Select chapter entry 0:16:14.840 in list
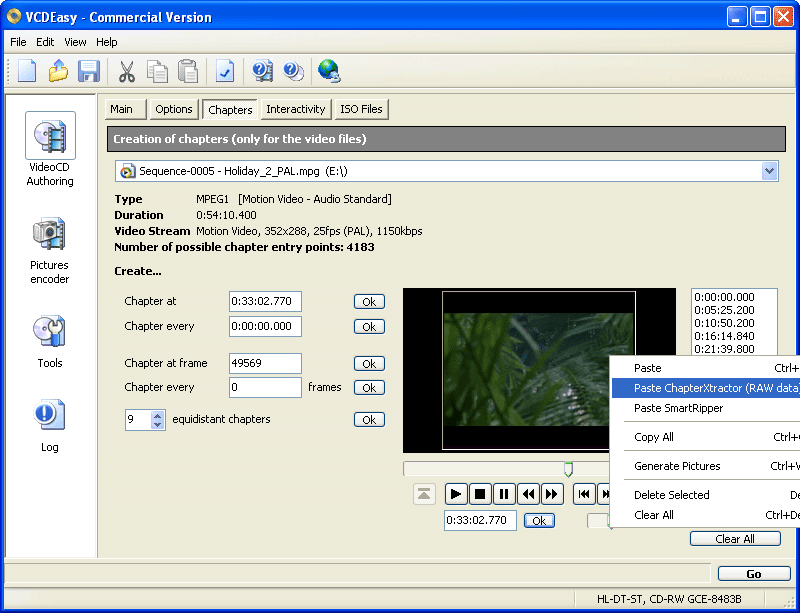Screen dimensions: 800x613 pos(724,336)
